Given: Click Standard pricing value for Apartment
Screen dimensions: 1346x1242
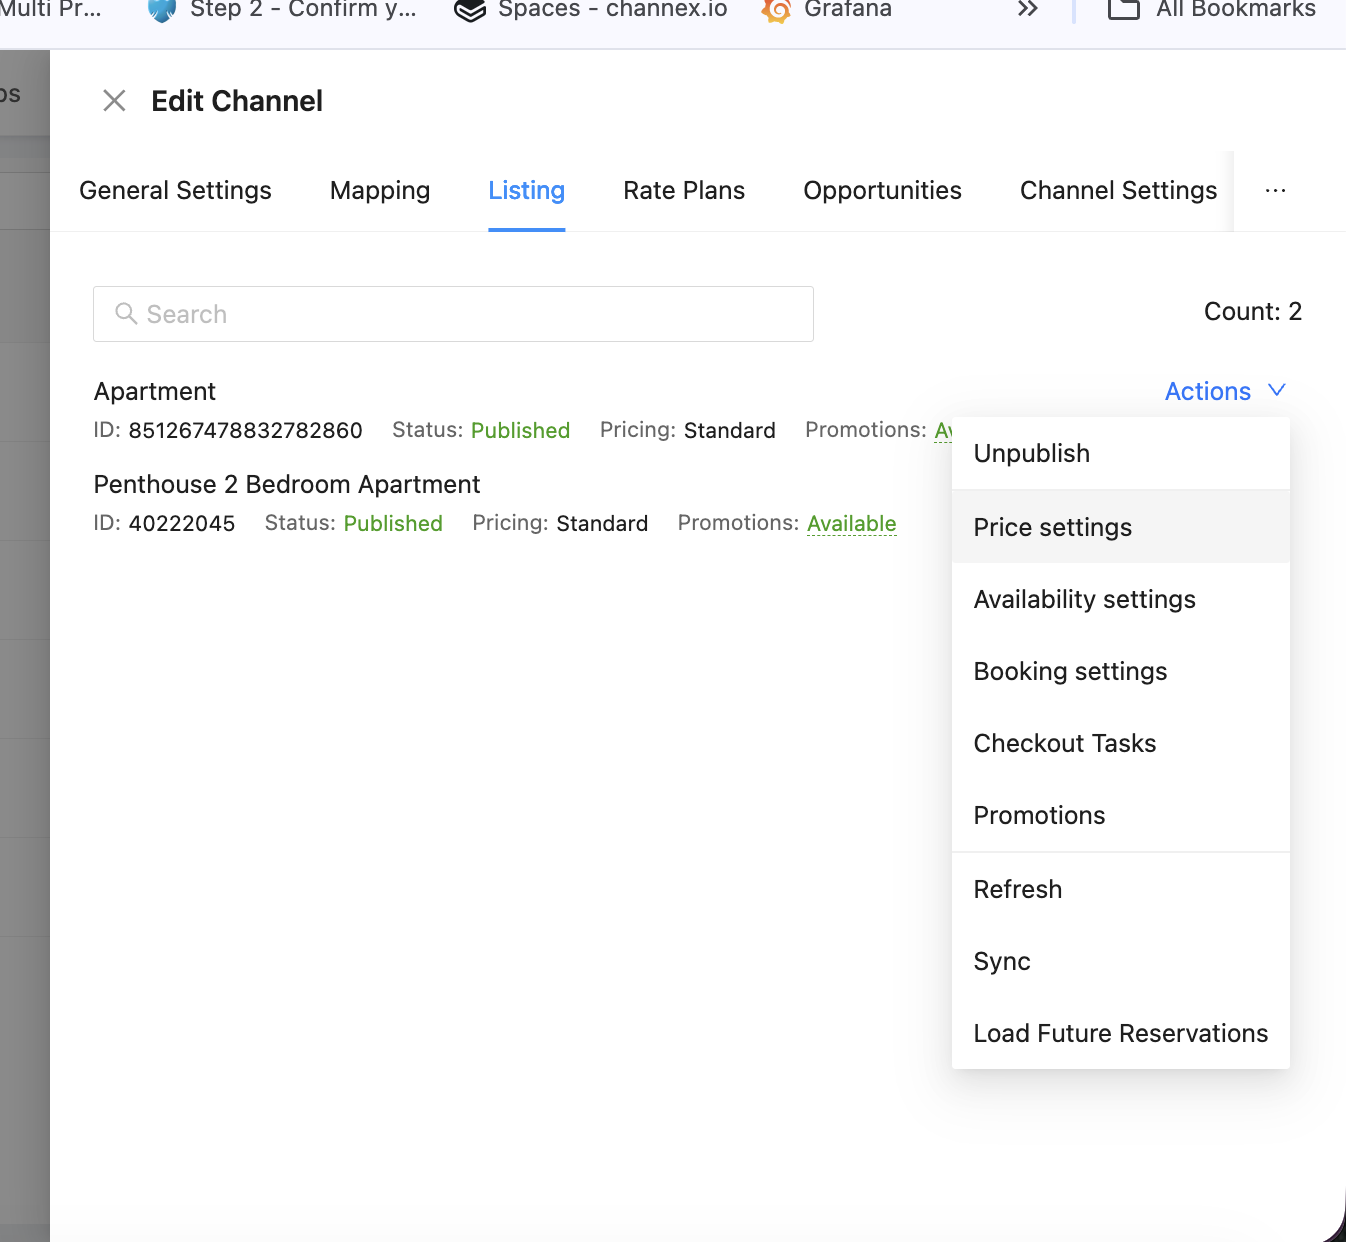Looking at the screenshot, I should [730, 430].
